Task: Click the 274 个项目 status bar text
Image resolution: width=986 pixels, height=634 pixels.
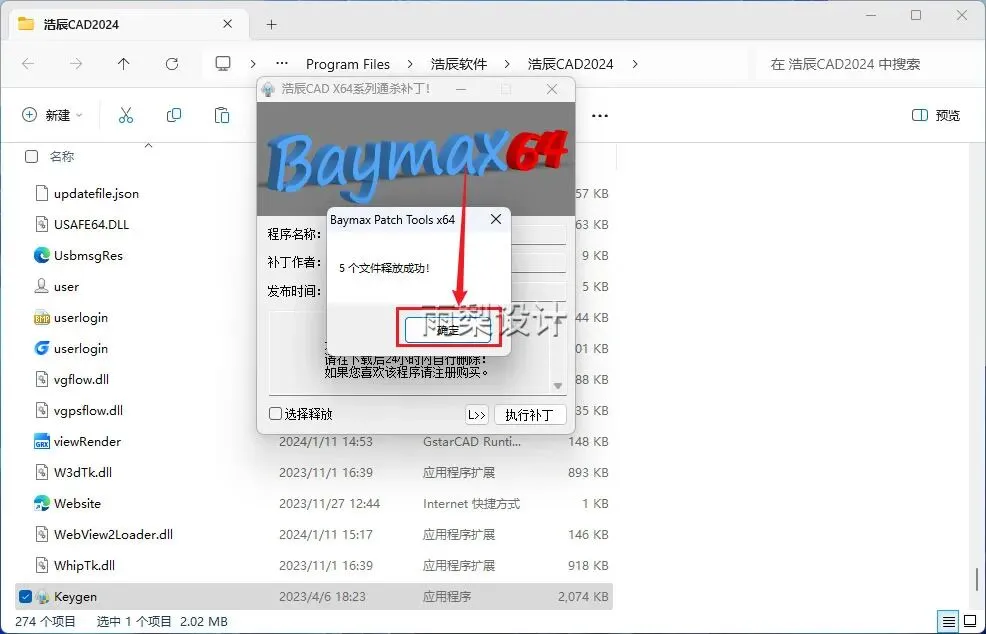Action: [45, 621]
